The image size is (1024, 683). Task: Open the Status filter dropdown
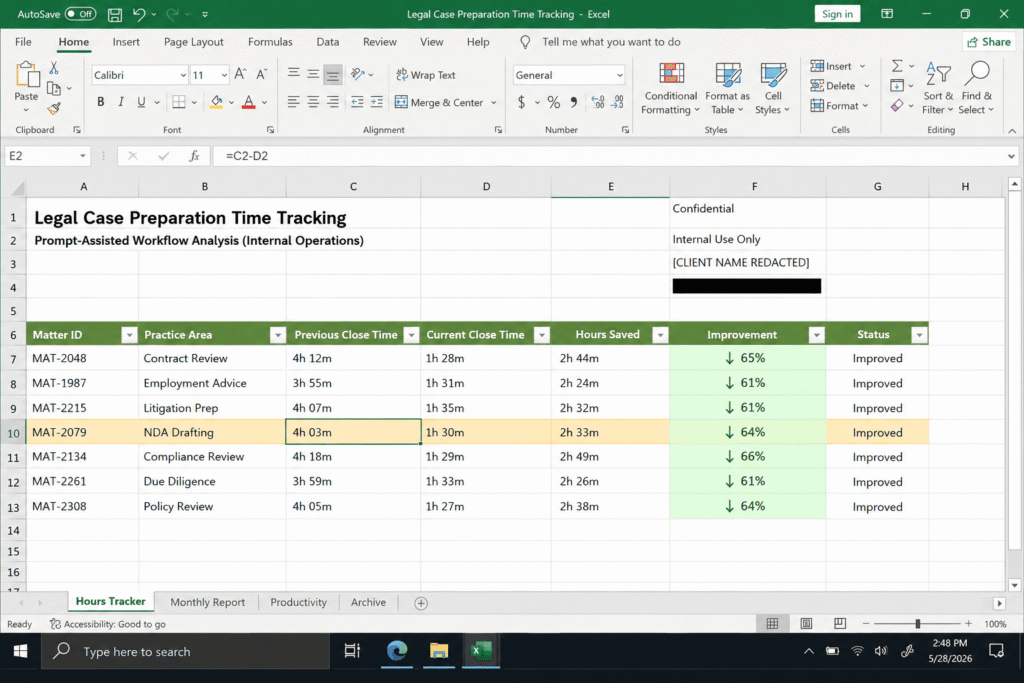pos(919,335)
